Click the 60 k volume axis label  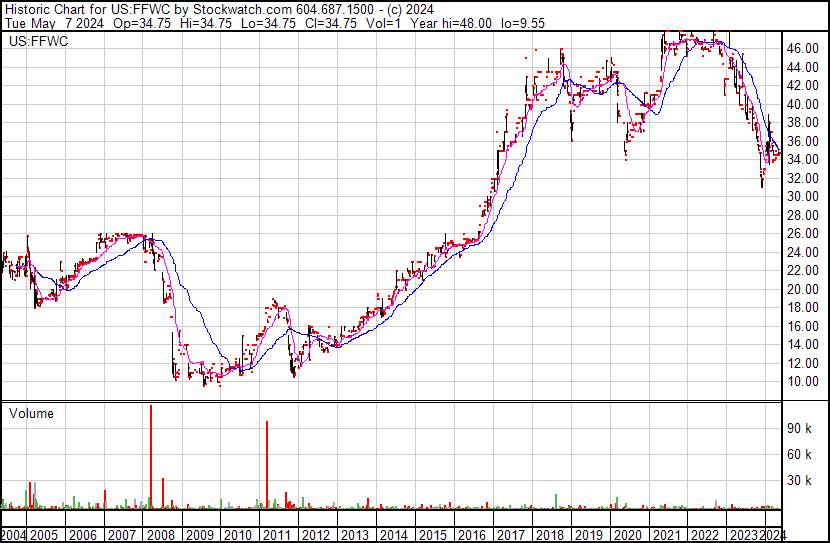[x=800, y=455]
